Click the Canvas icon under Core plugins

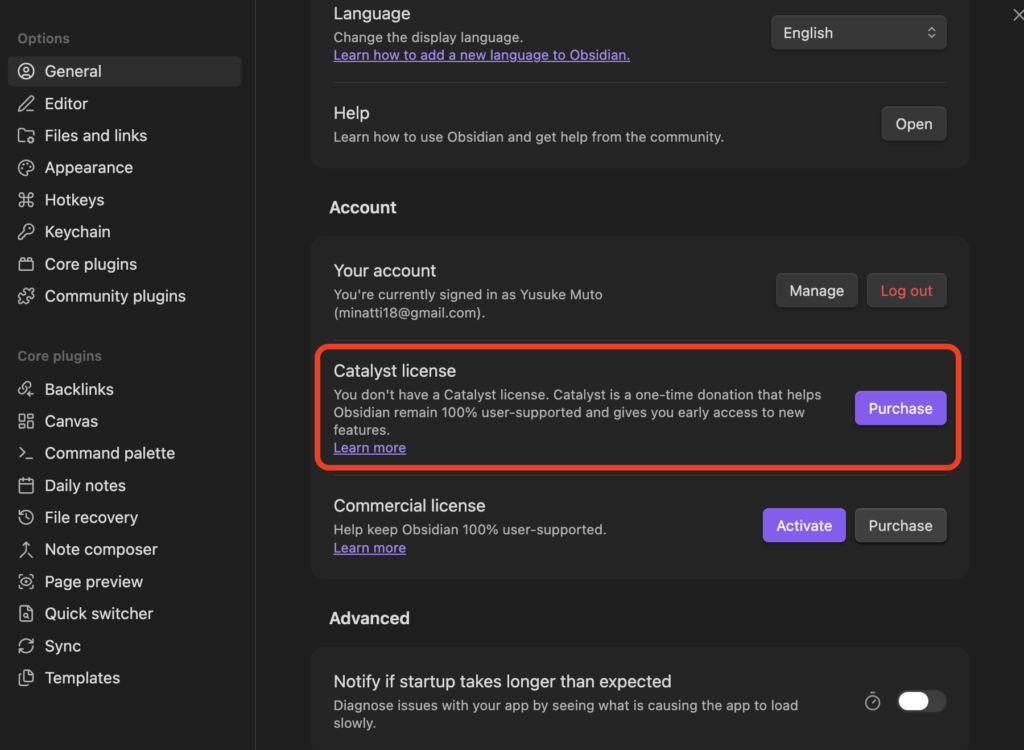[26, 422]
